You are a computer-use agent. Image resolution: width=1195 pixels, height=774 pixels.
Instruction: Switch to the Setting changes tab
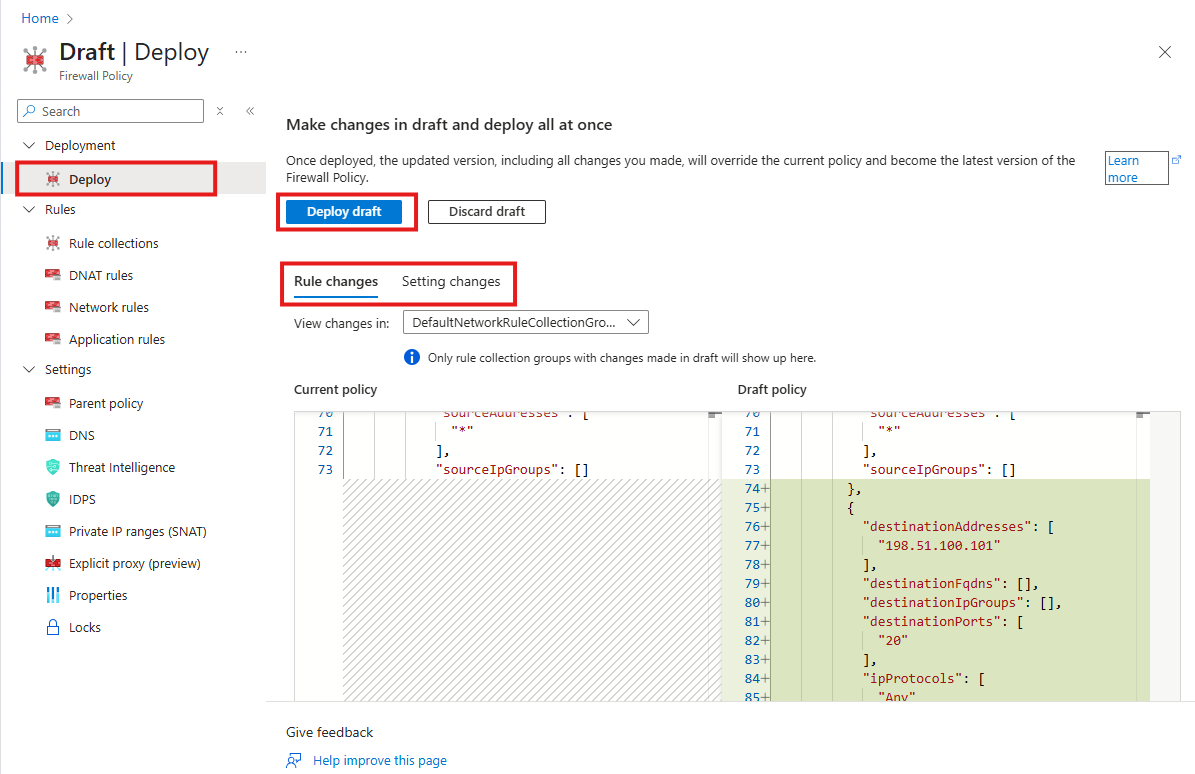click(451, 281)
